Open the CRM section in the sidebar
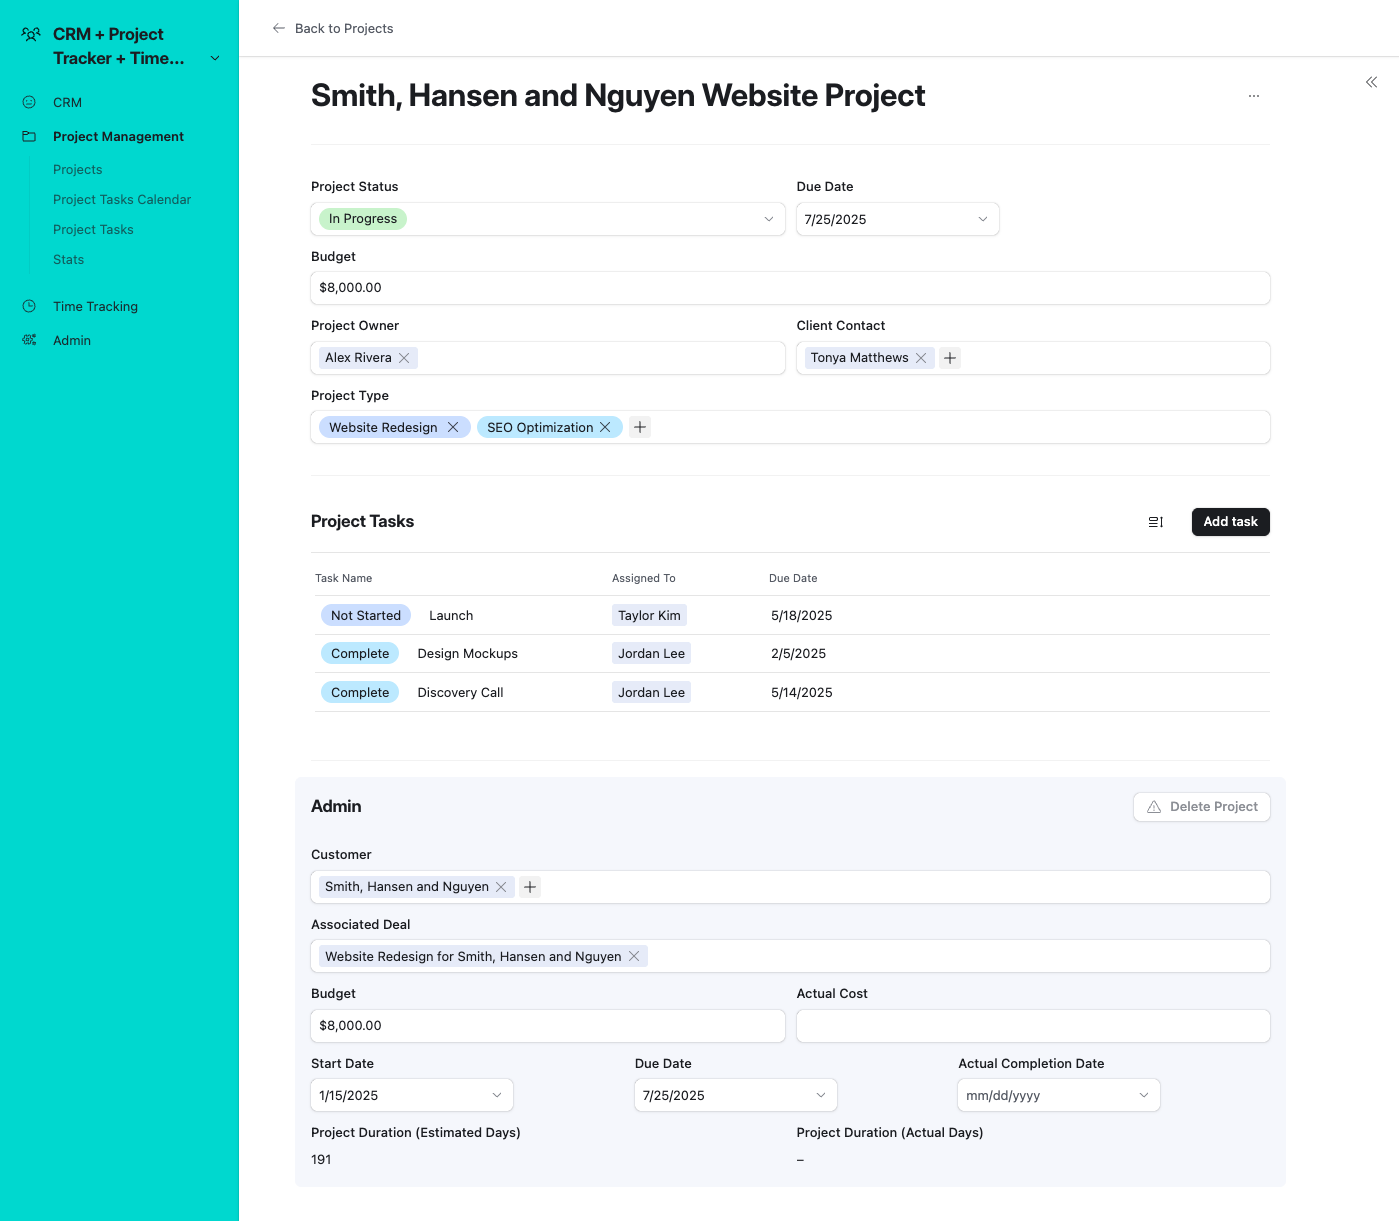This screenshot has width=1399, height=1221. click(67, 102)
